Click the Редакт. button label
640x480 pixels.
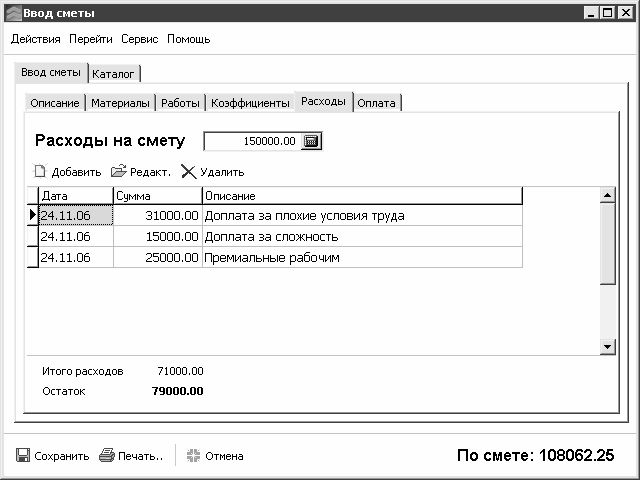tap(150, 172)
